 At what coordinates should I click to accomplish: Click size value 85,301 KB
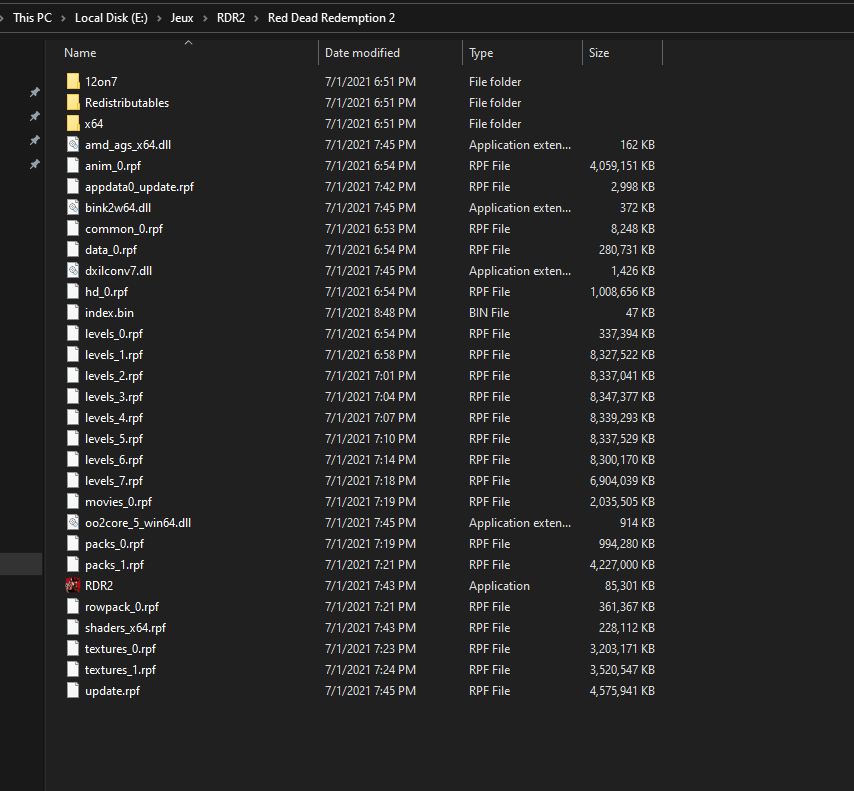point(630,586)
